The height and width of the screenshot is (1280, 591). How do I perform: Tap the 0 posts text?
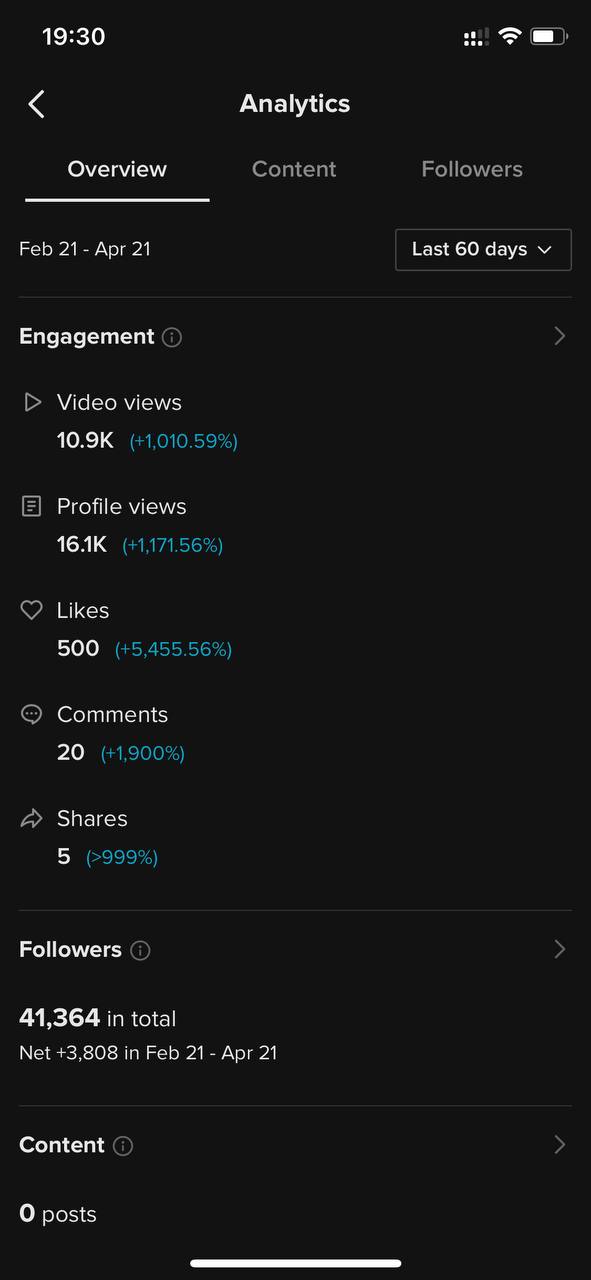pos(58,1214)
